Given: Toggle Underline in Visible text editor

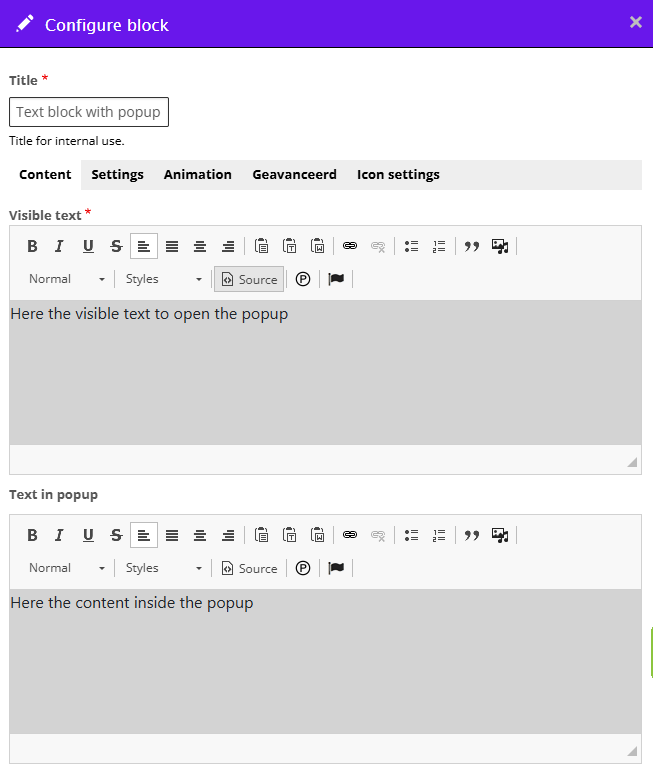Looking at the screenshot, I should (x=88, y=246).
